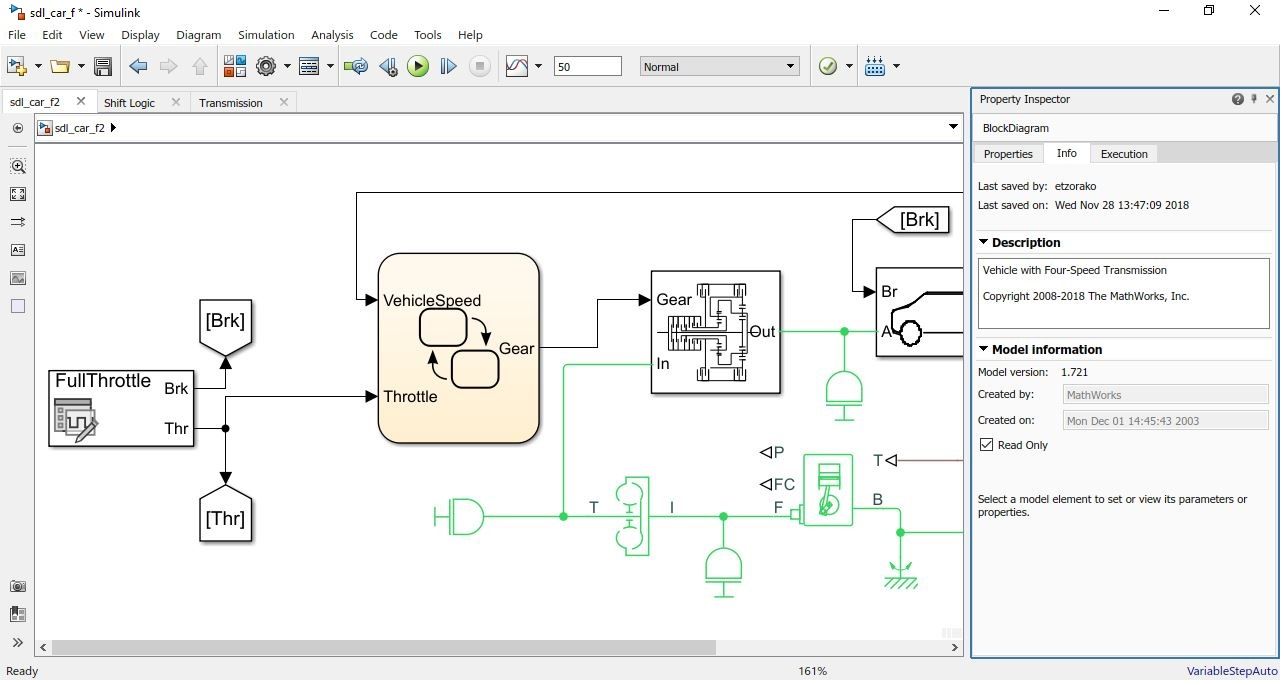
Task: Toggle the Read Only checkbox
Action: point(986,444)
